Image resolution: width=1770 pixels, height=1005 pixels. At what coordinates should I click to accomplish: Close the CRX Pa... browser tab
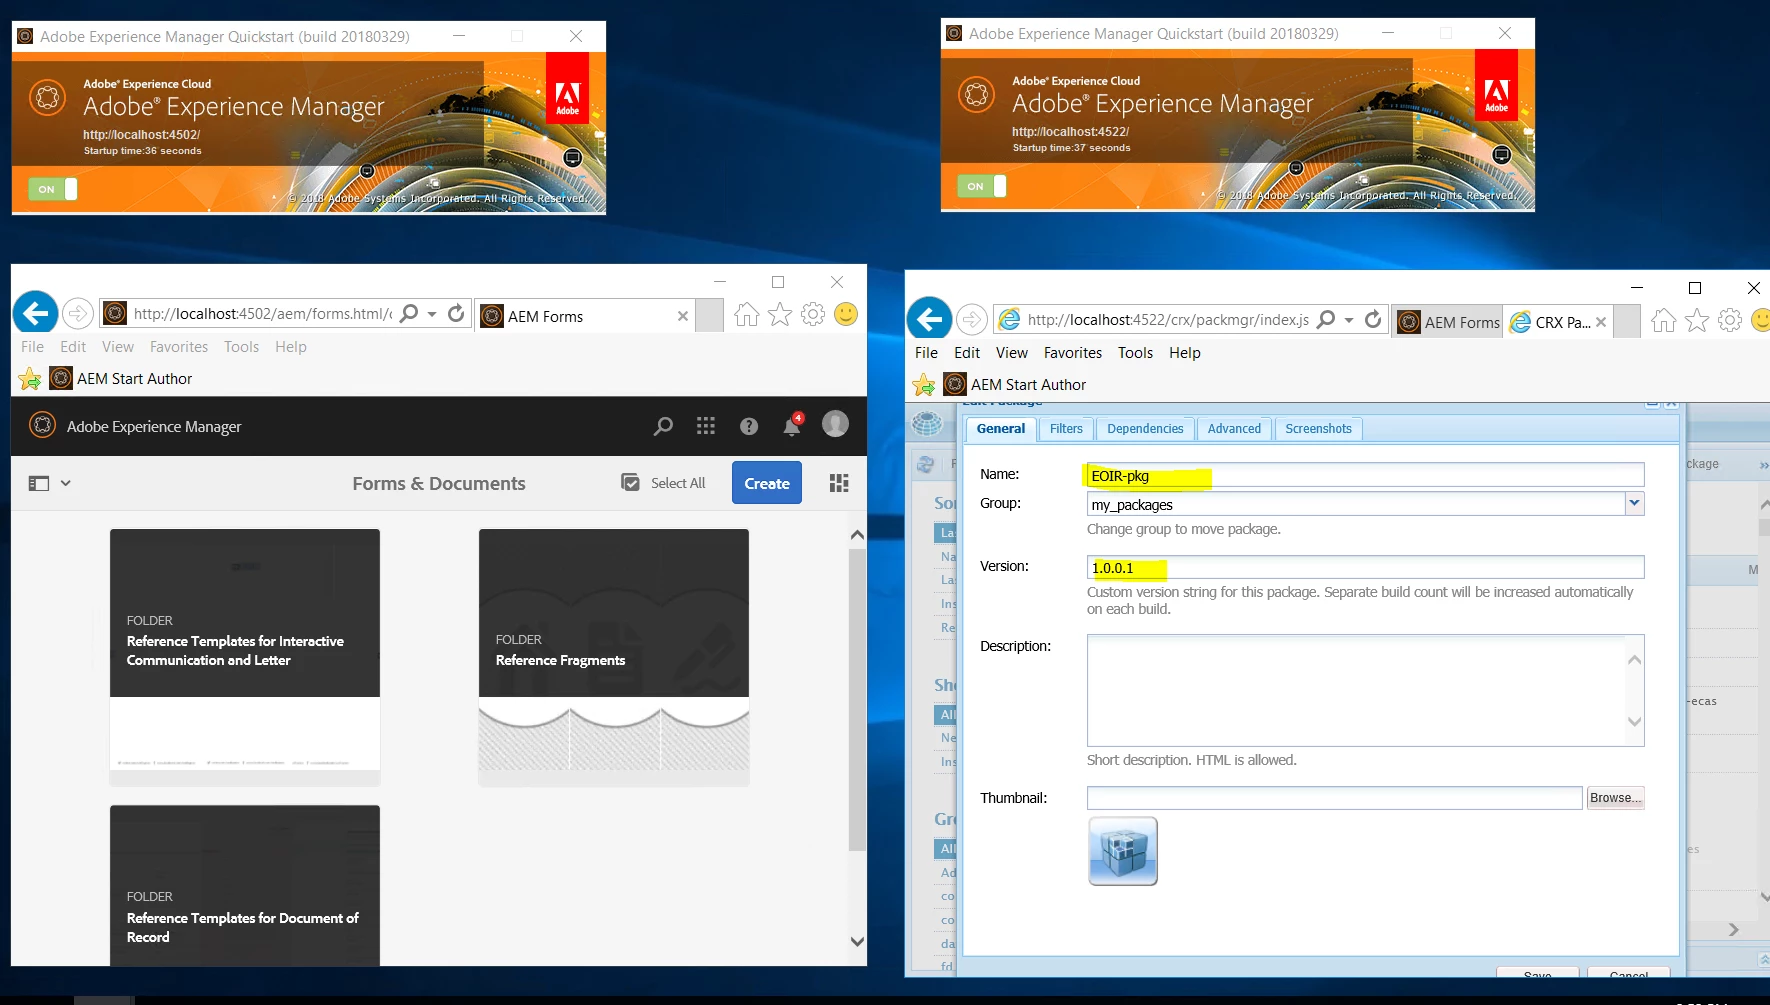click(1601, 322)
